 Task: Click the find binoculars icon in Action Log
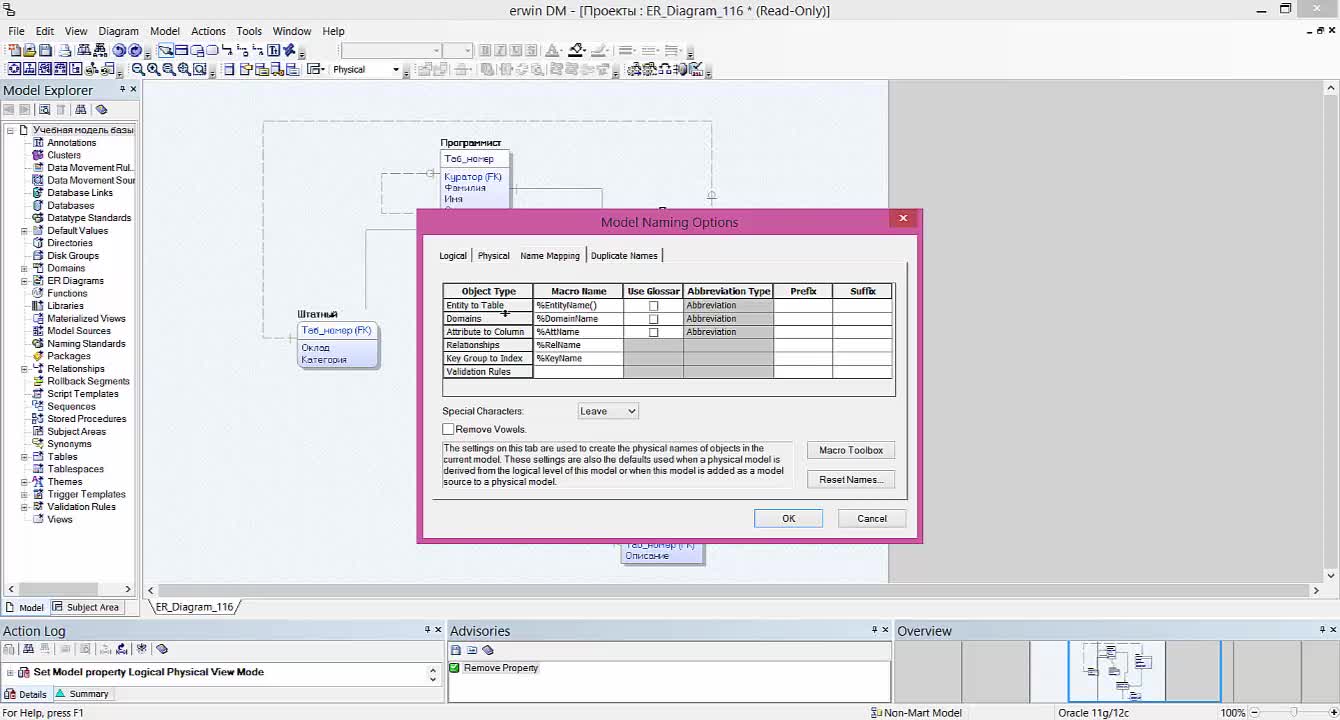(26, 649)
